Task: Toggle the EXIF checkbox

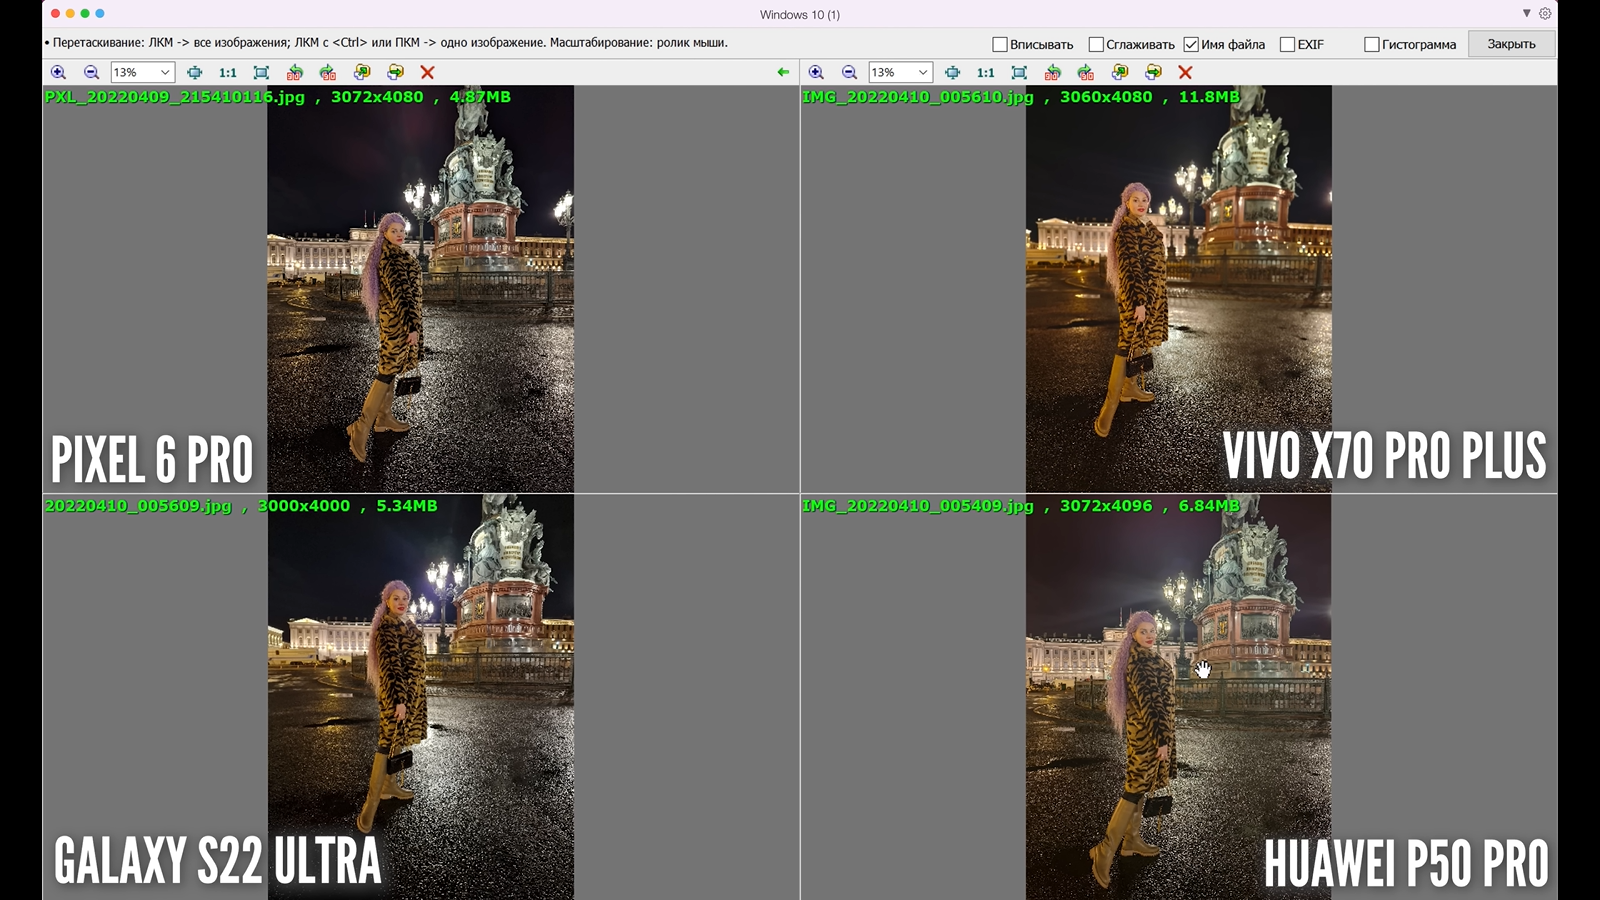Action: pos(1287,44)
